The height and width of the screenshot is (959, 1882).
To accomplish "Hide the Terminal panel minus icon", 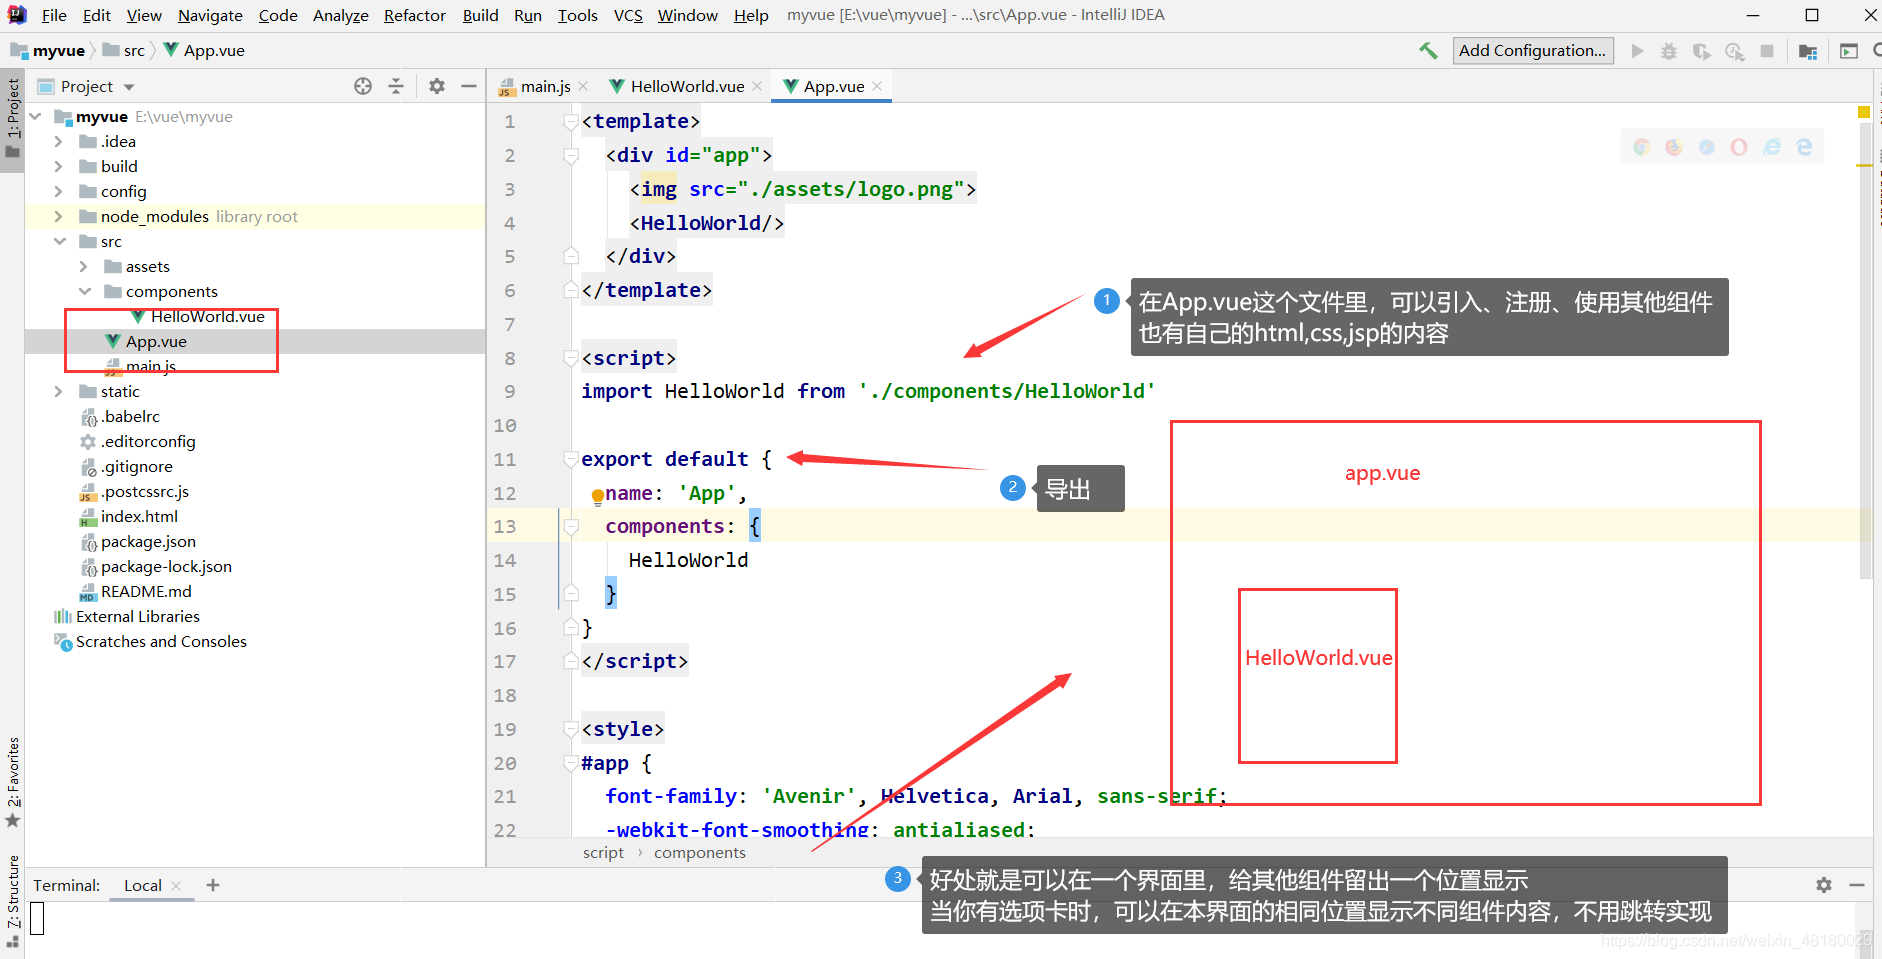I will pos(1857,885).
